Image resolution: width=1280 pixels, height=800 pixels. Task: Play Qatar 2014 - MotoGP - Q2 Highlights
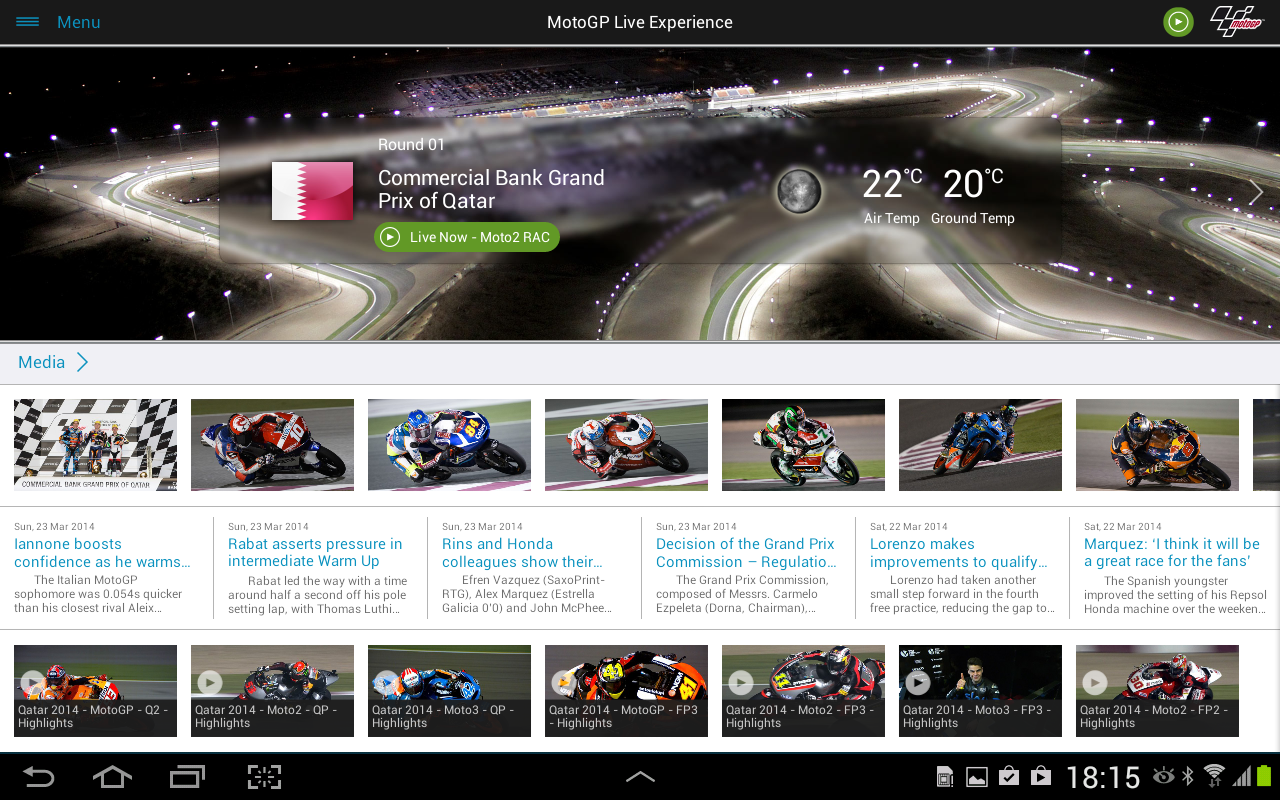95,691
